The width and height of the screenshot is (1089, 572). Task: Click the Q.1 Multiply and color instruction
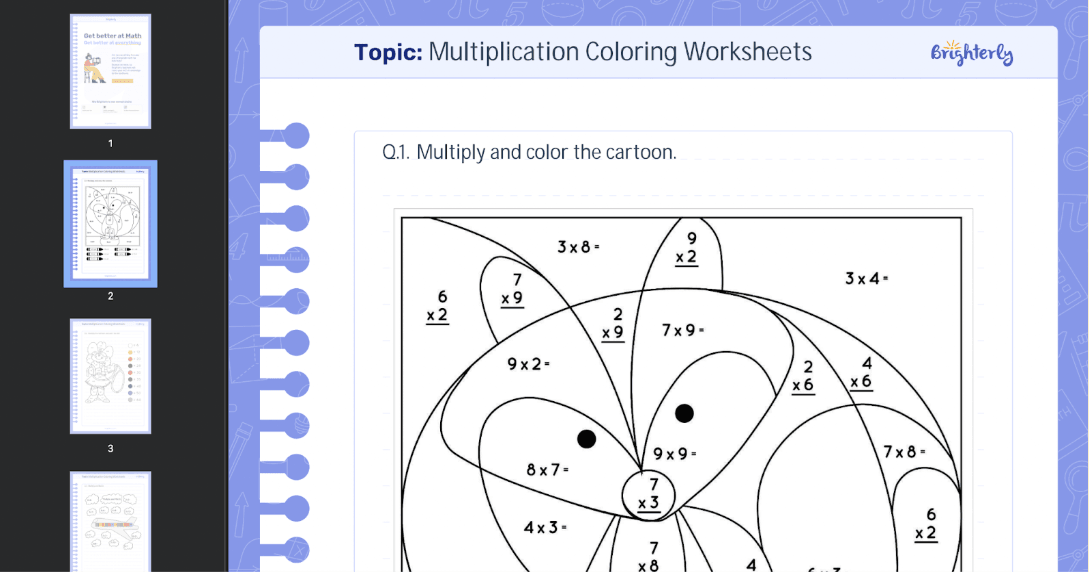pos(529,153)
